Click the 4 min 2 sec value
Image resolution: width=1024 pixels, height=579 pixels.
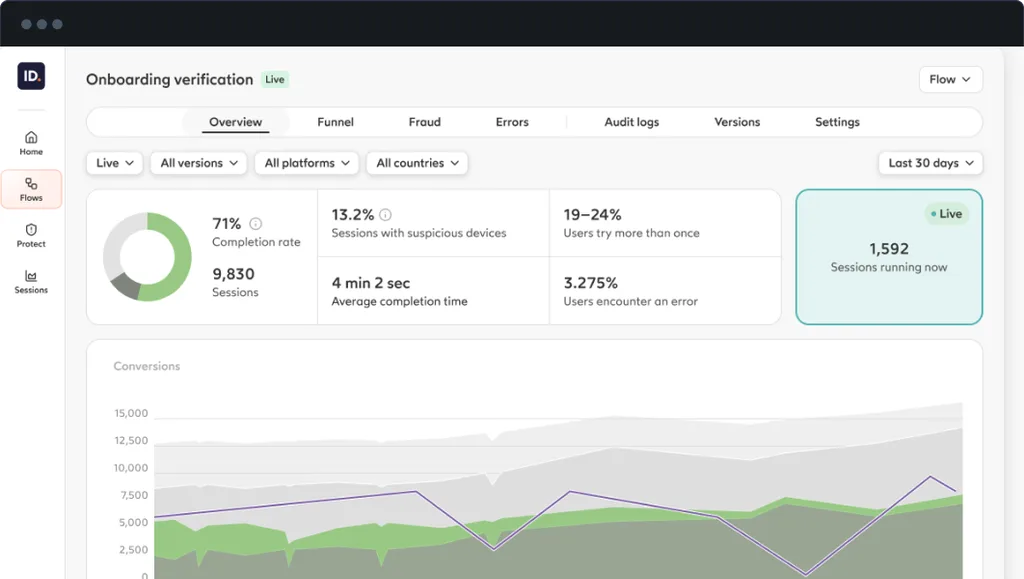[370, 283]
